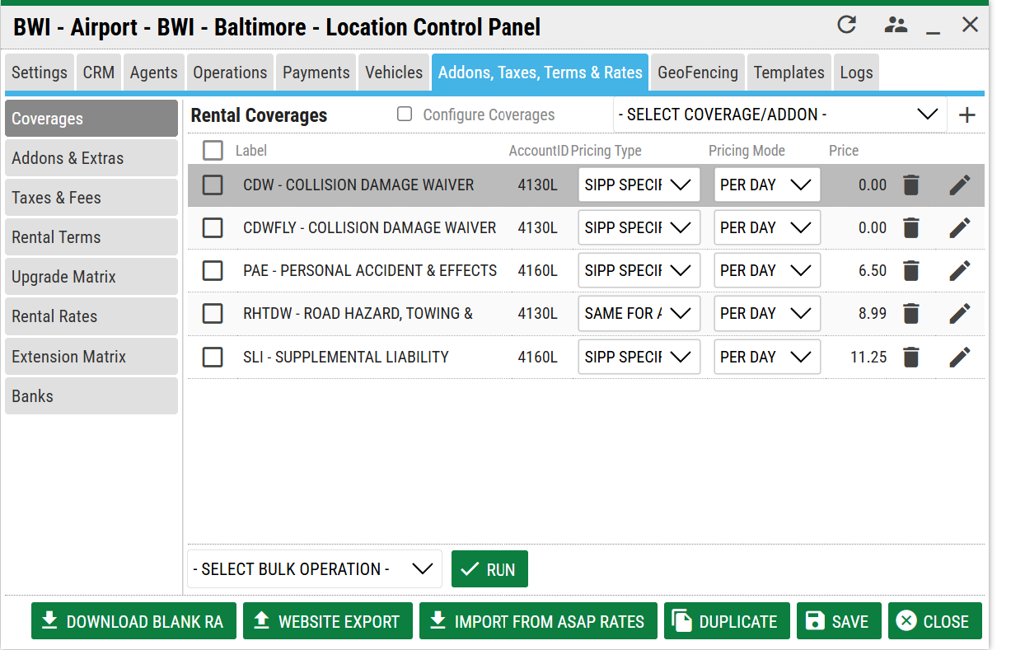Click the plus icon to add coverage
1011x650 pixels.
(966, 115)
